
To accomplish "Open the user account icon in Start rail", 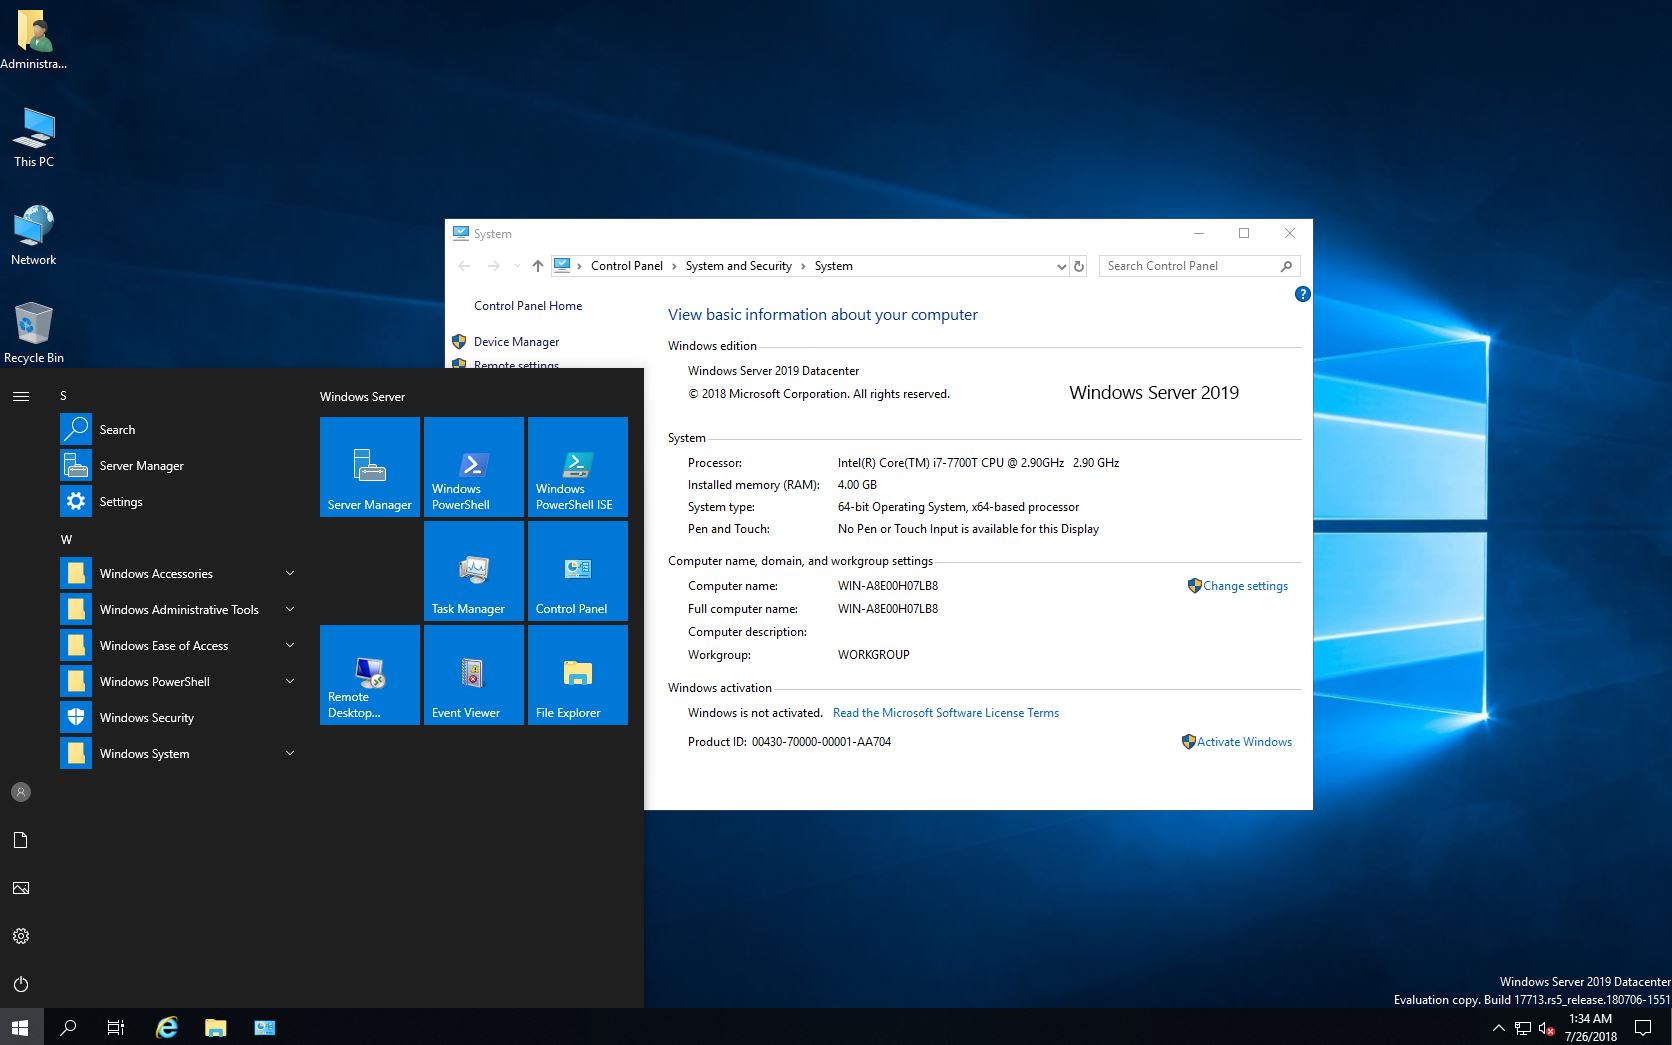I will pos(21,792).
